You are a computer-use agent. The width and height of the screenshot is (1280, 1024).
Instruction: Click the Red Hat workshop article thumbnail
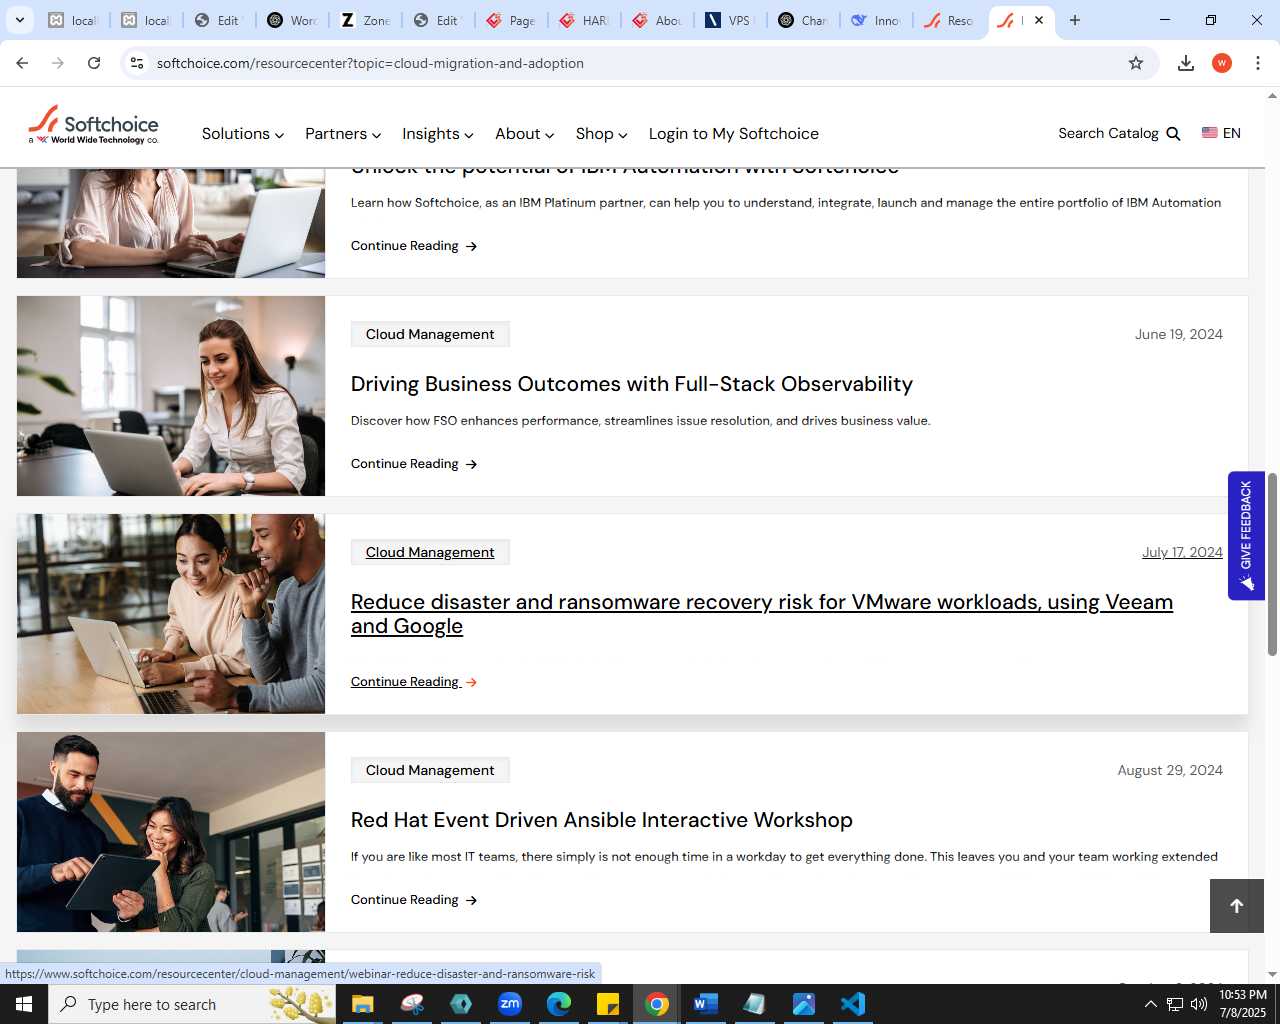point(171,832)
